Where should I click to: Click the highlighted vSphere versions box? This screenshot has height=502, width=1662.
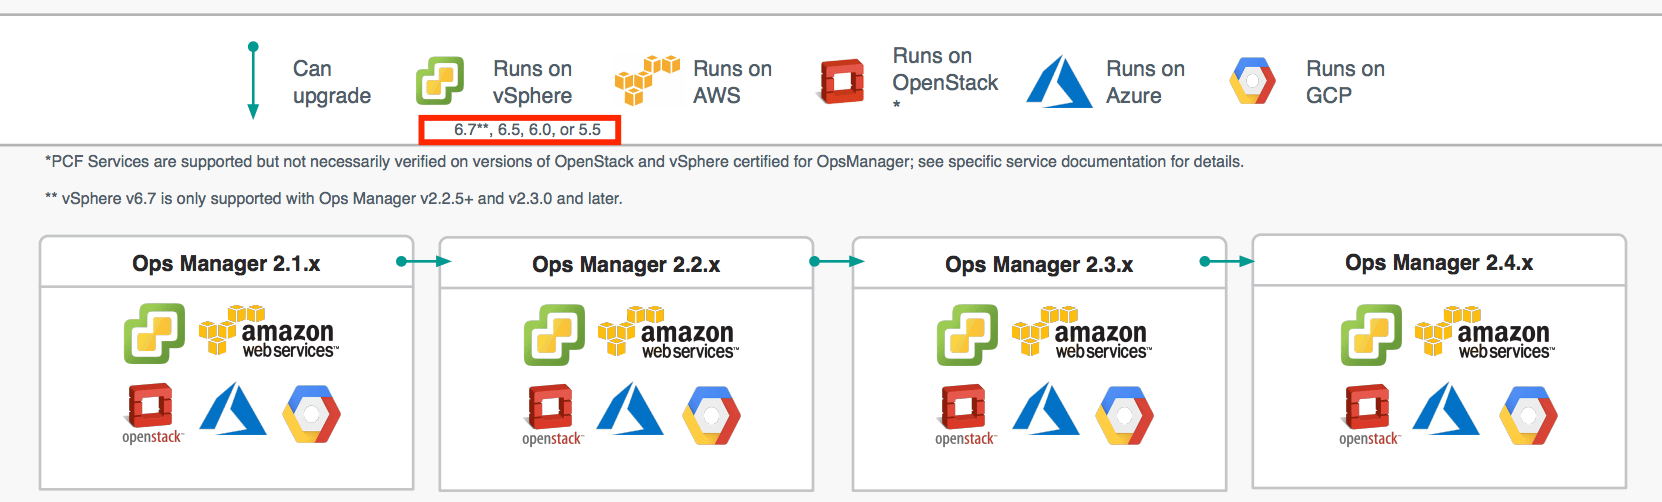[520, 130]
